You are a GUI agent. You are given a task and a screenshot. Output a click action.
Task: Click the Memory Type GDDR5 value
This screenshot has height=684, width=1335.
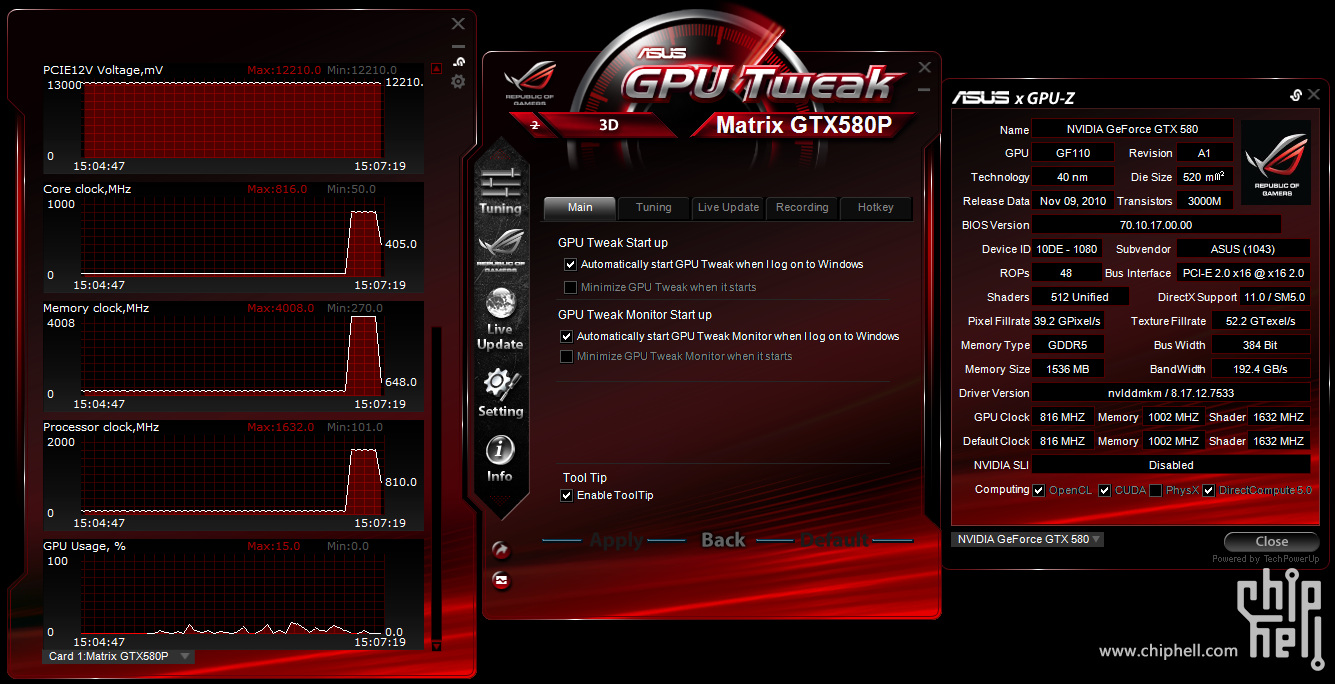click(1068, 345)
